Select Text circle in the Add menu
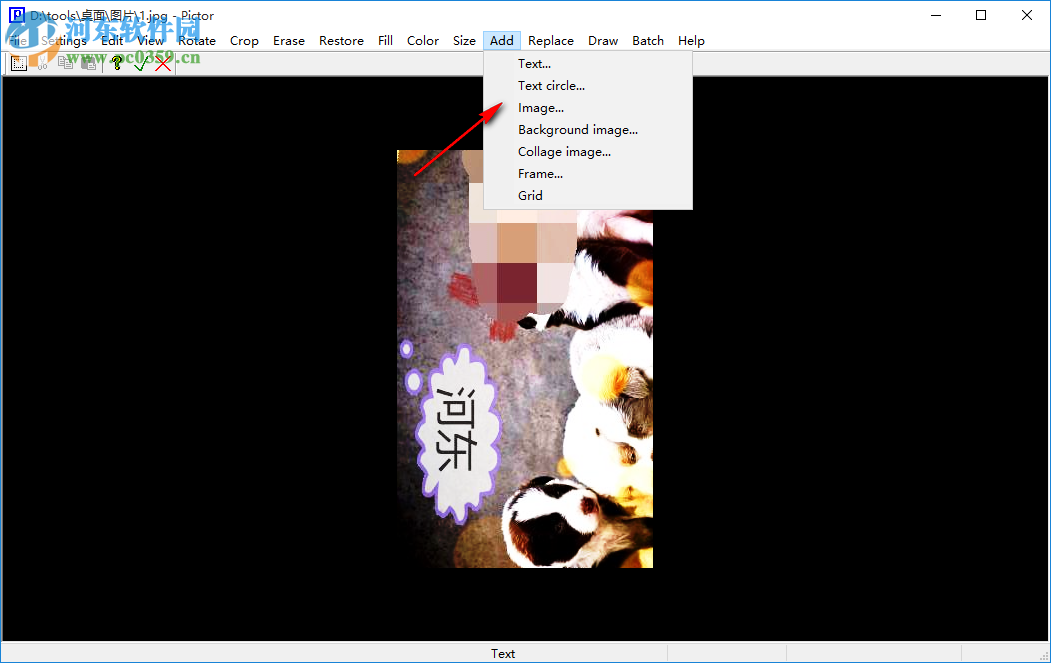Image resolution: width=1051 pixels, height=663 pixels. click(551, 85)
